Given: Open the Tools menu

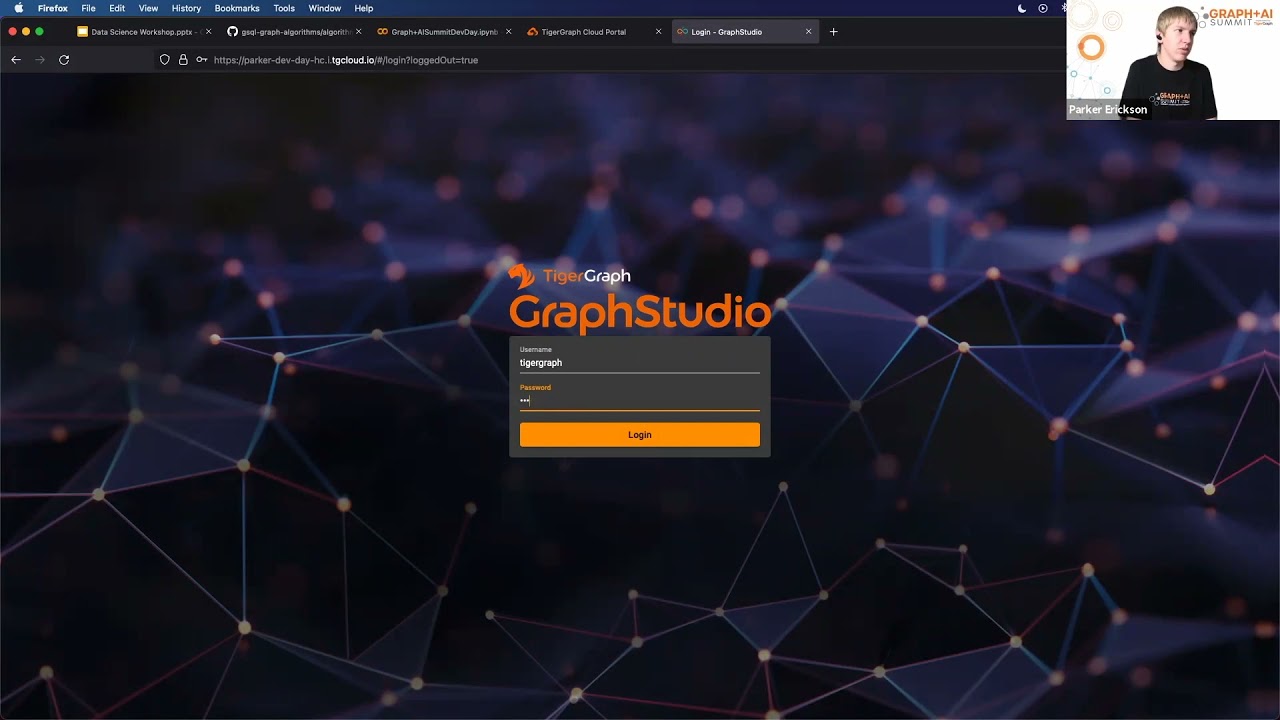Looking at the screenshot, I should (x=284, y=8).
